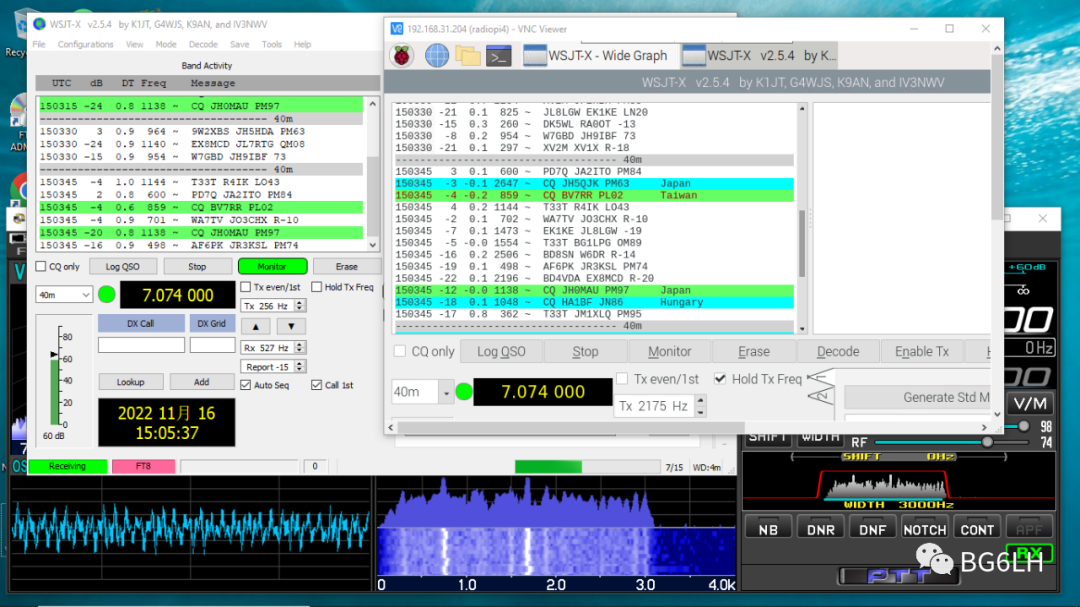
Task: Open the Configurations menu
Action: (85, 44)
